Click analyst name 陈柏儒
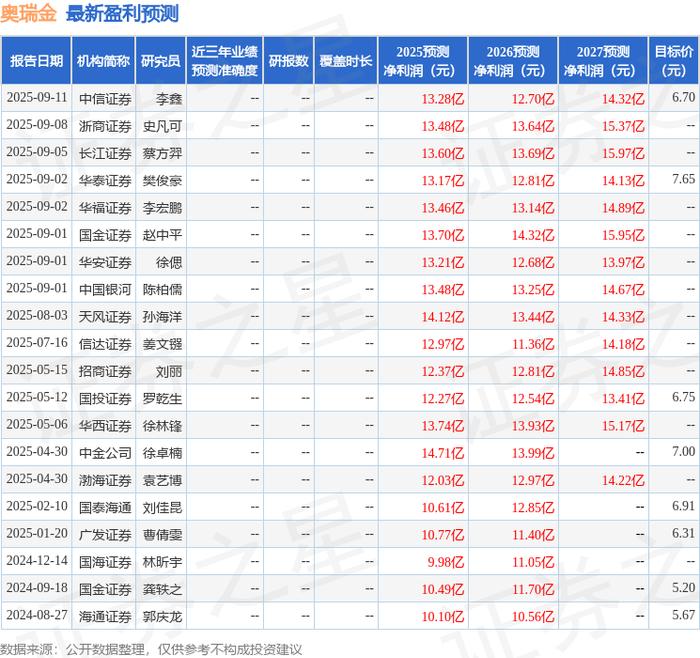The height and width of the screenshot is (658, 700). pos(162,289)
